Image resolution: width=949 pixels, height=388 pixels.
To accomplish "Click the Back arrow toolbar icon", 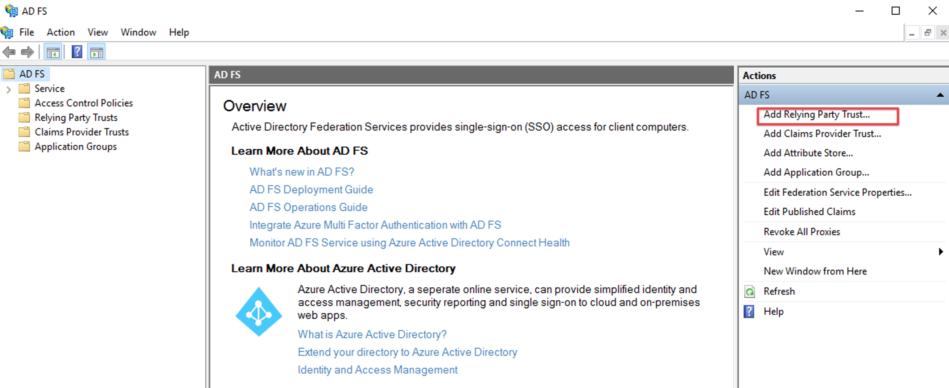I will point(9,52).
